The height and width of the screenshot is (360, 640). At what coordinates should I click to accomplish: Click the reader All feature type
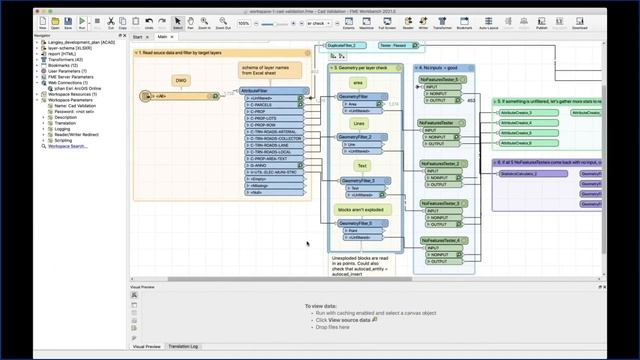[x=180, y=96]
